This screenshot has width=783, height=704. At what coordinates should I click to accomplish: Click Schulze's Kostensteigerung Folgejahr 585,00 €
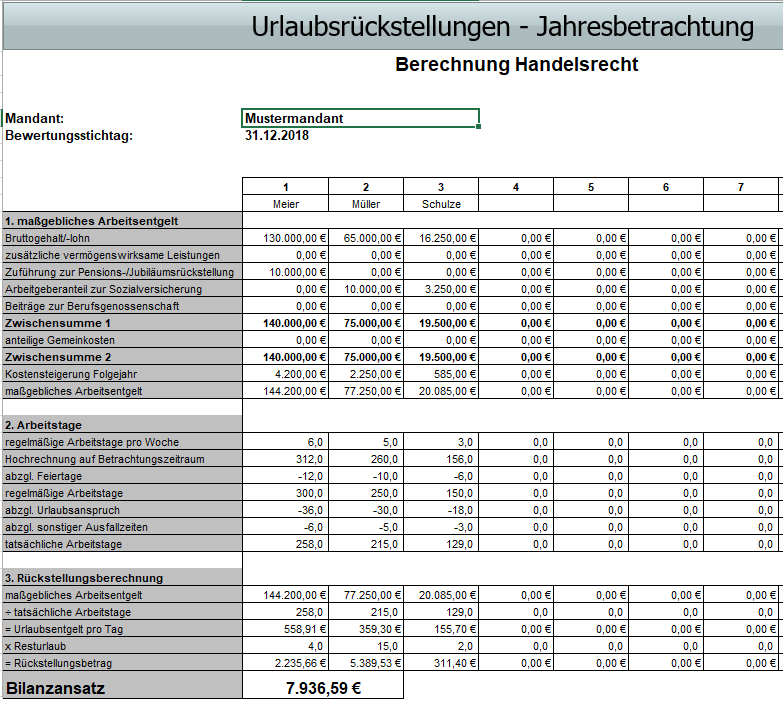coord(440,374)
